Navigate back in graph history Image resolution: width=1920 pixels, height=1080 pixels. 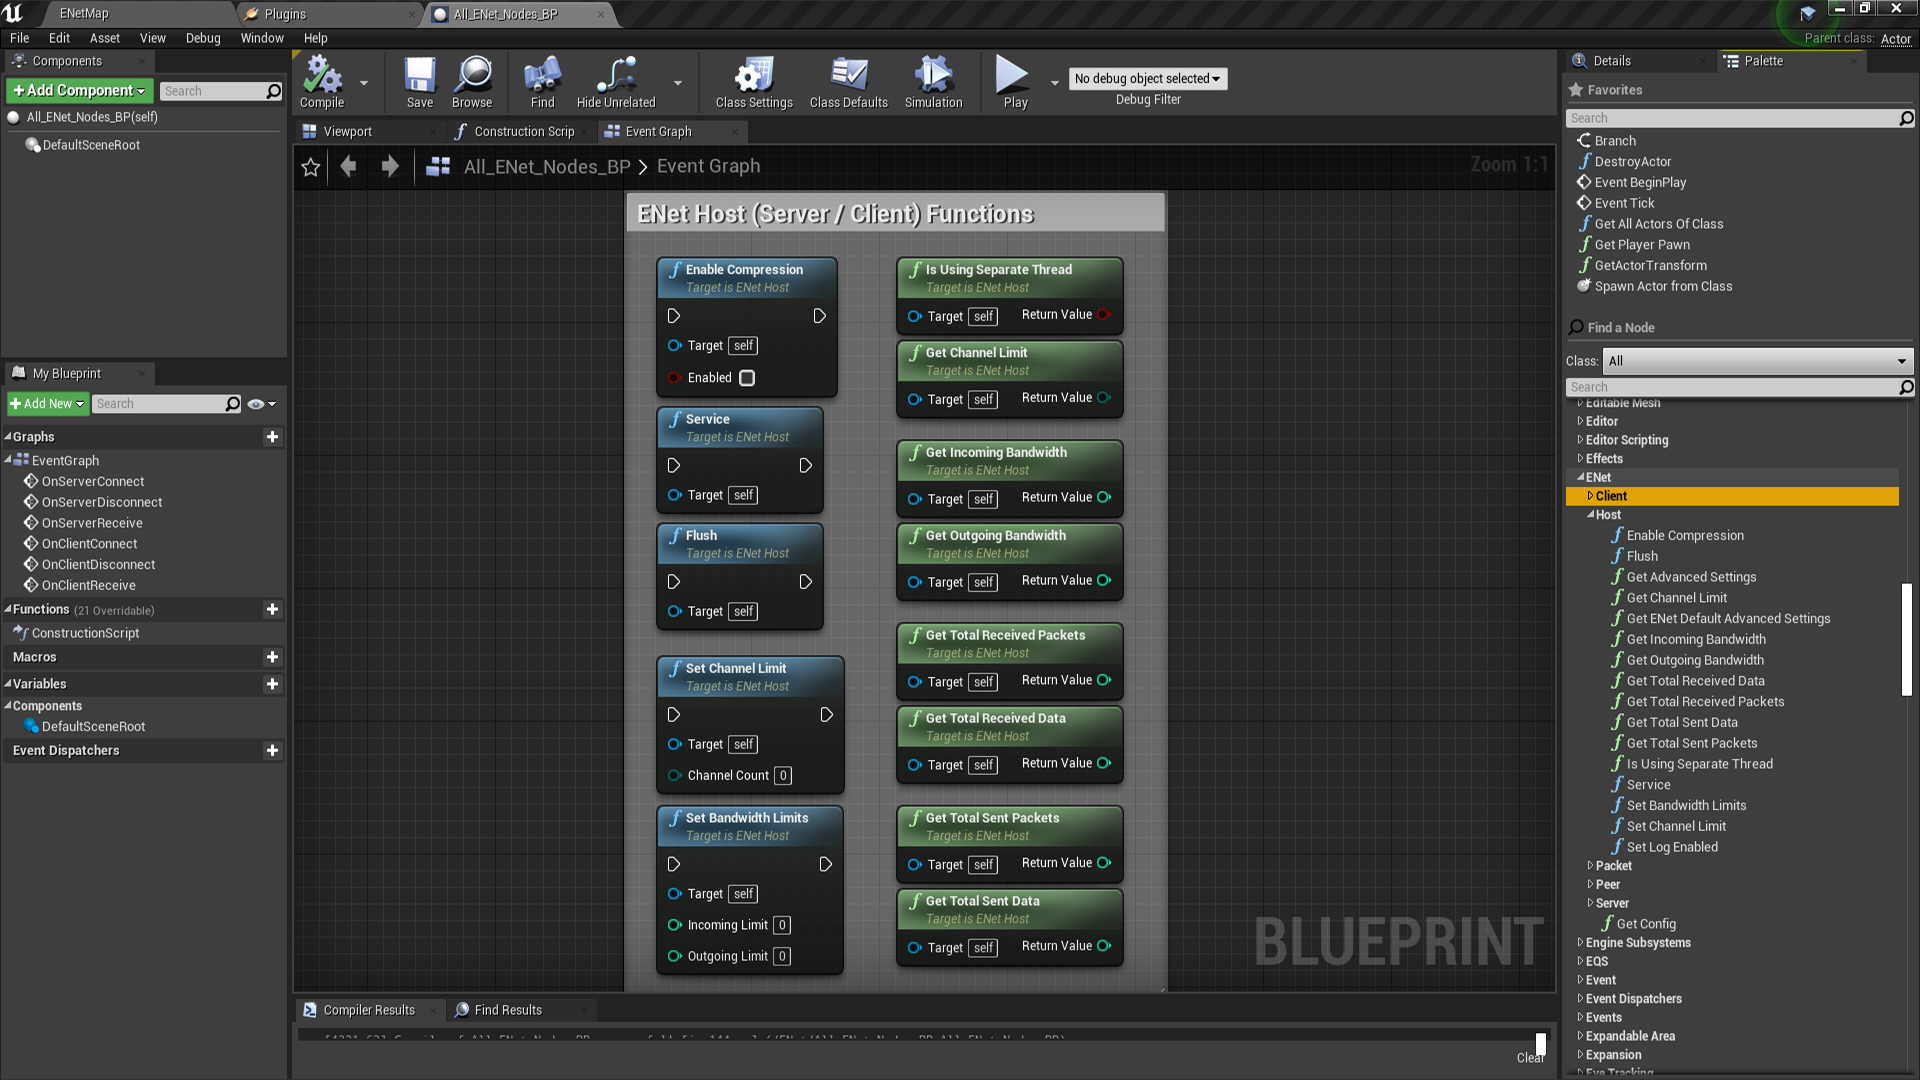coord(348,166)
